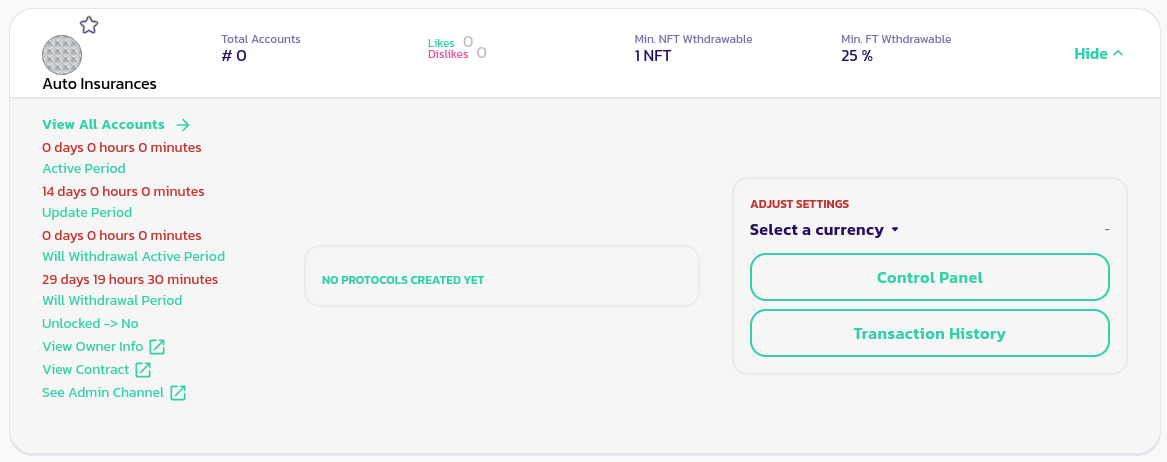This screenshot has width=1167, height=462.
Task: Open Transaction History
Action: pos(929,334)
